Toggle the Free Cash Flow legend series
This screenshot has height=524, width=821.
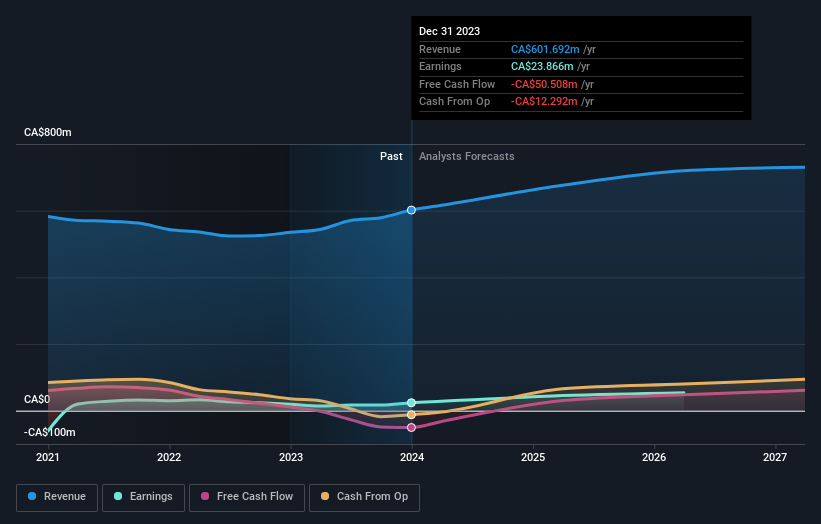247,497
